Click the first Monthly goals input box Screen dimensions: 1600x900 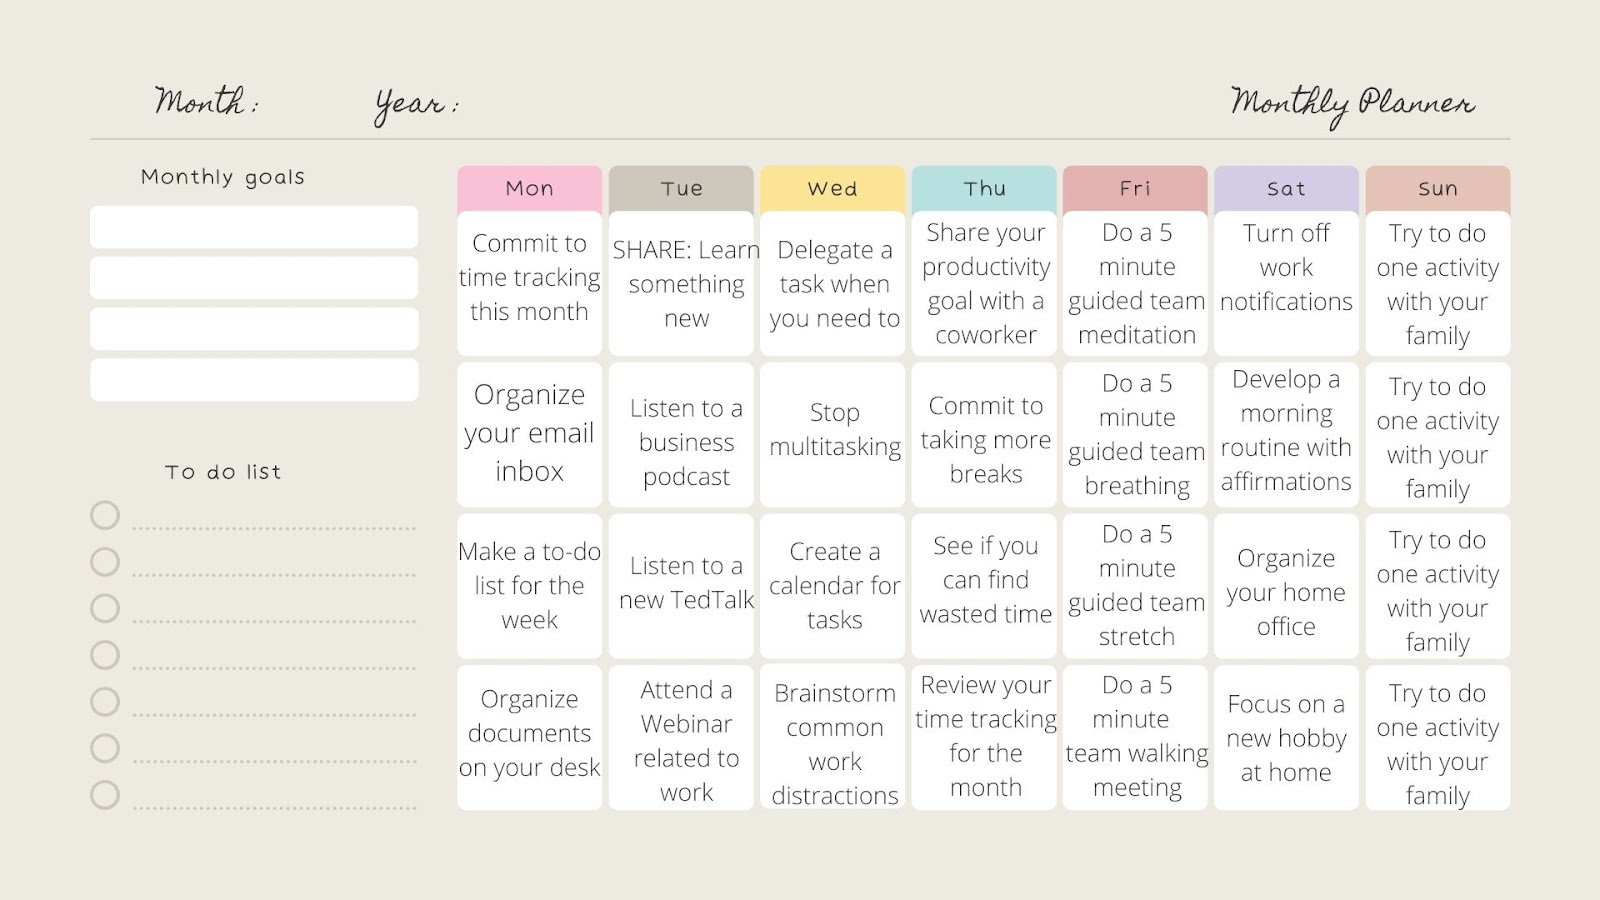coord(254,227)
